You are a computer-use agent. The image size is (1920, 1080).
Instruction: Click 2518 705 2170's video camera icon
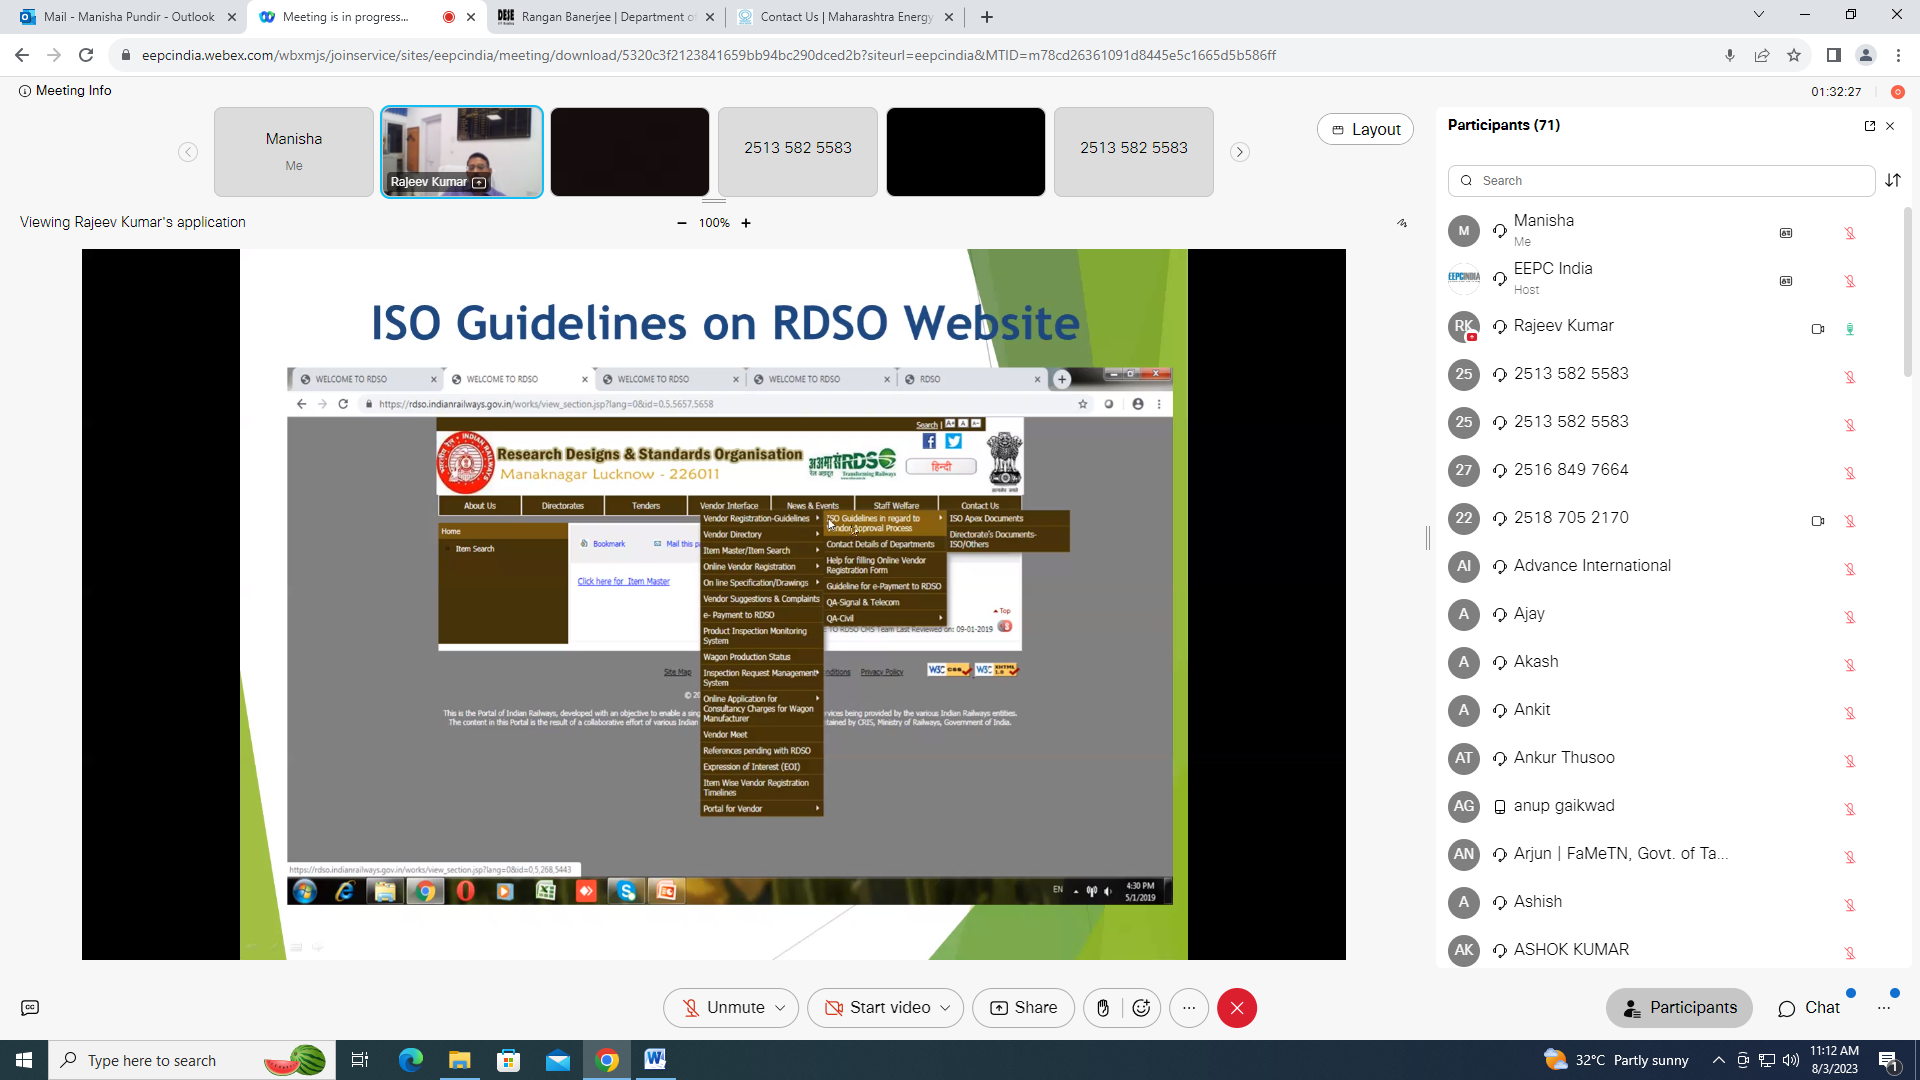point(1818,521)
